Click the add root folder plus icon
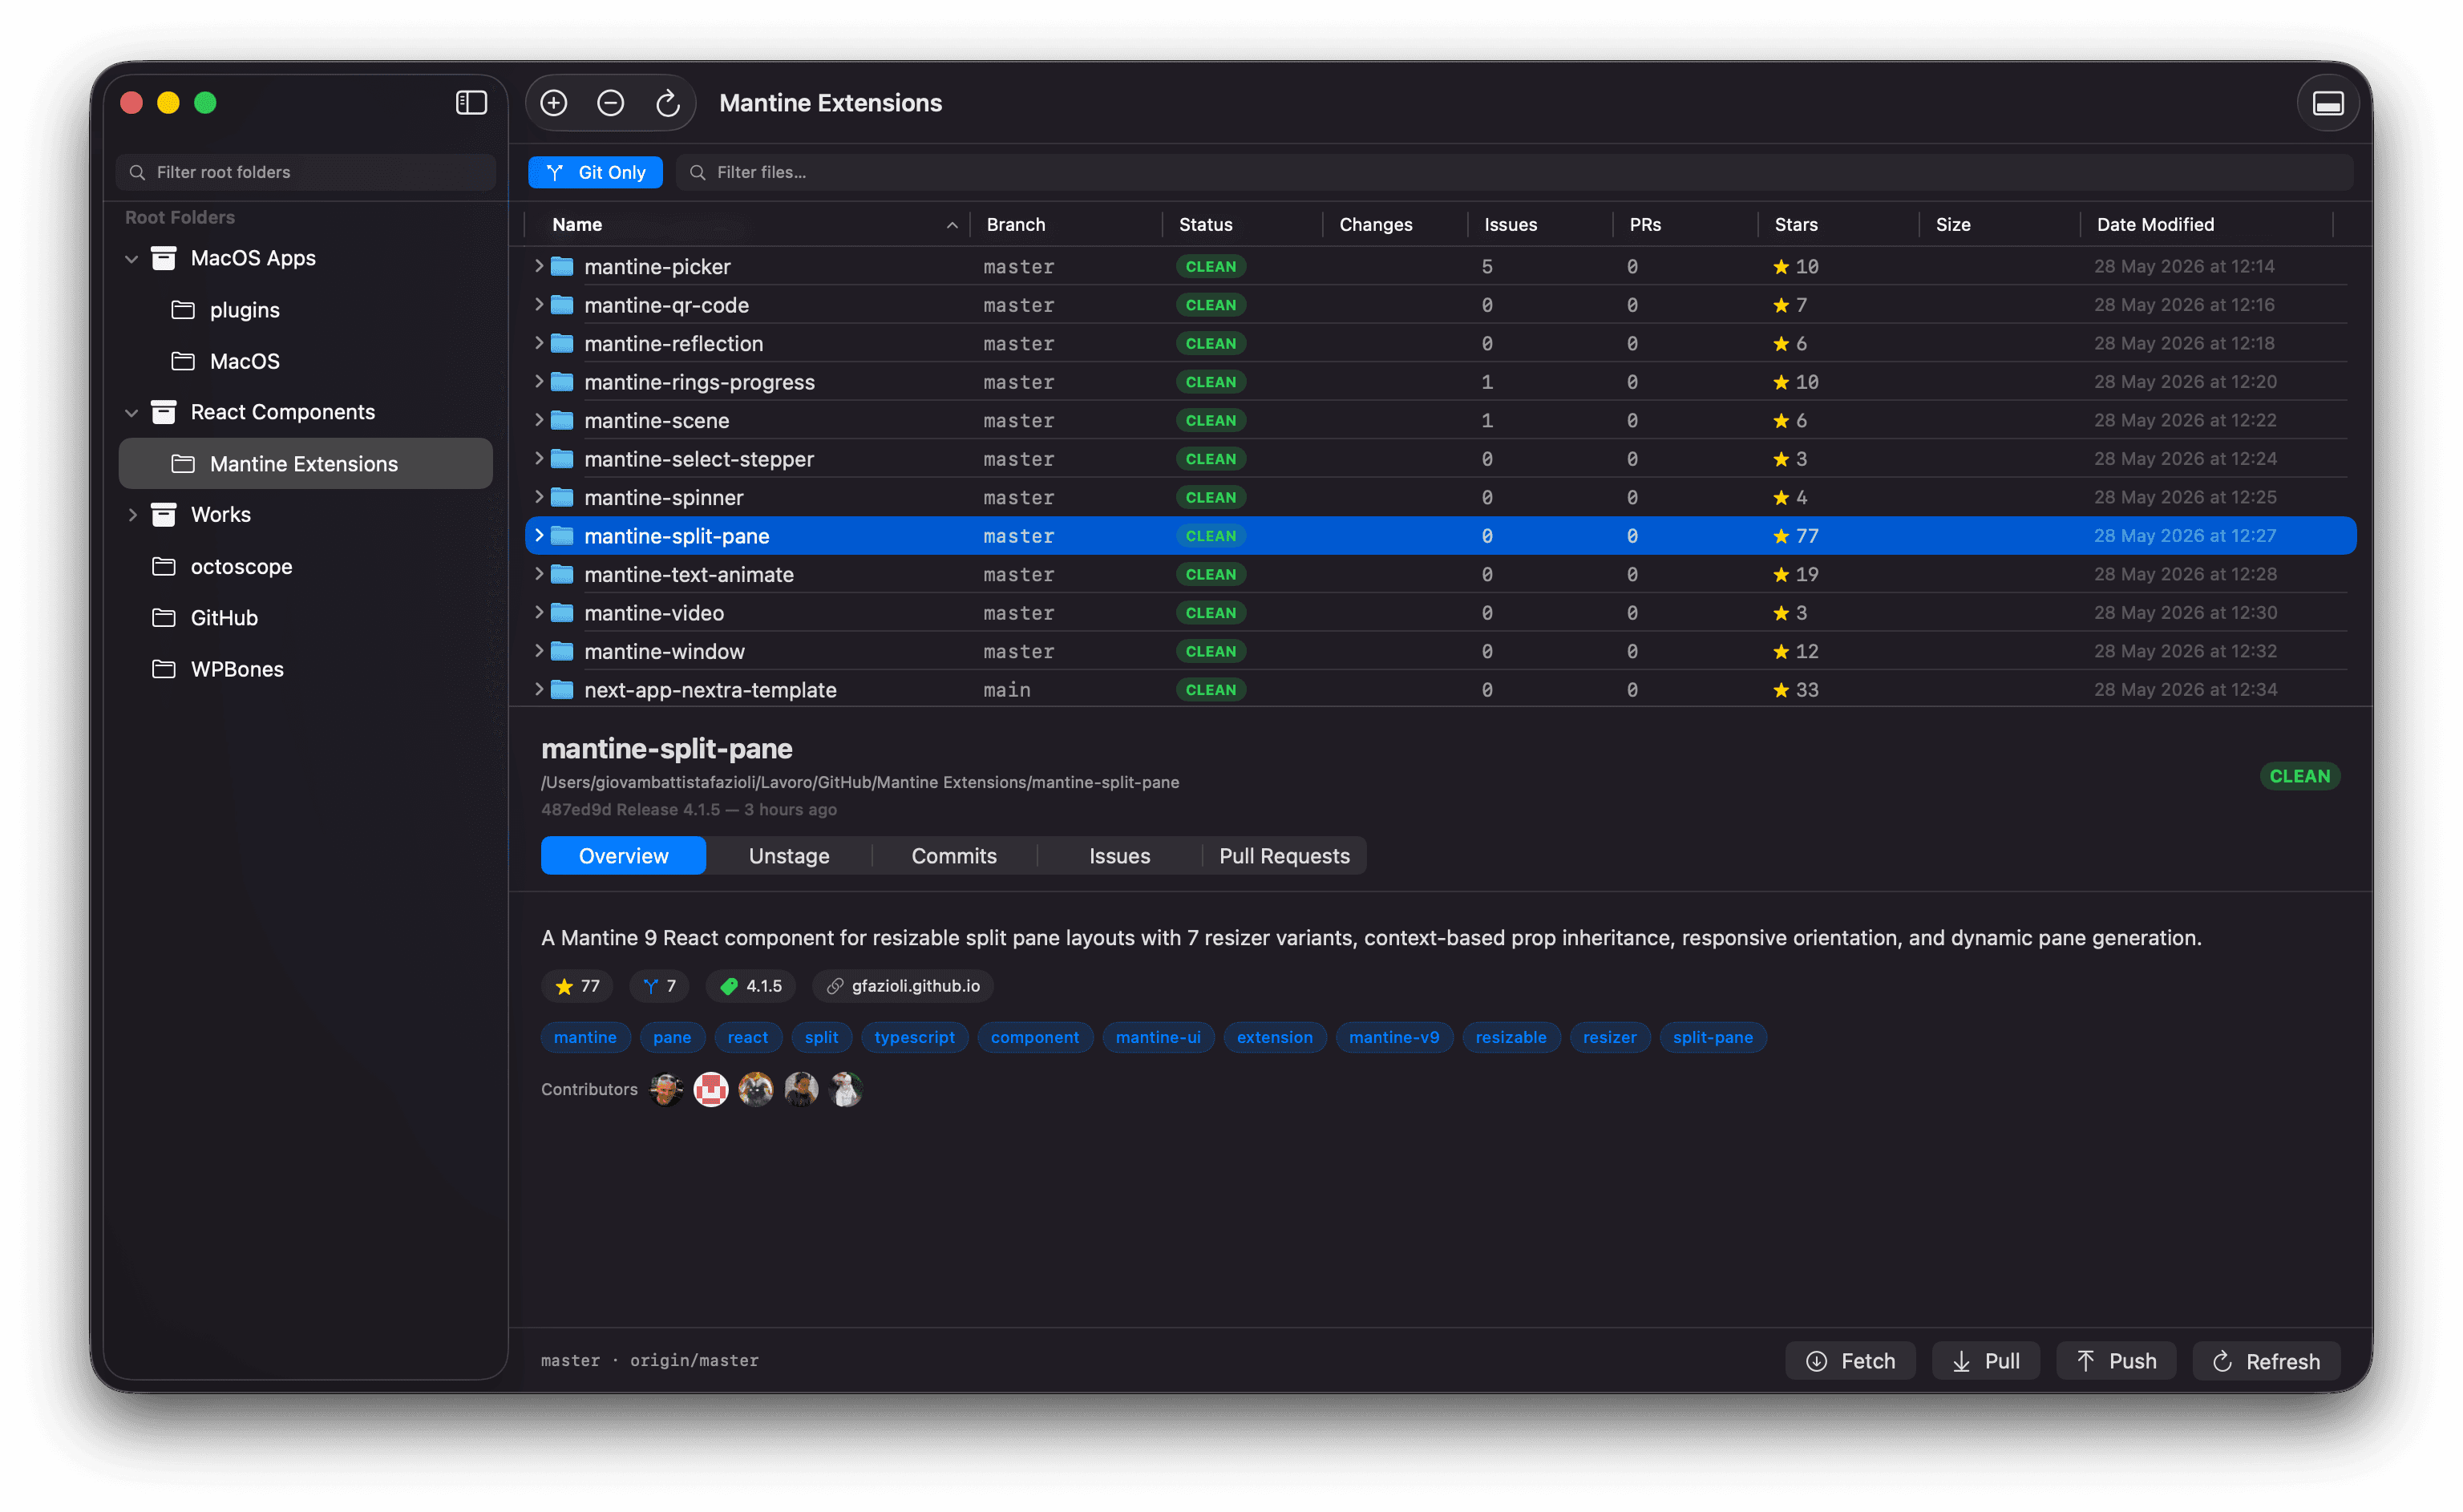Screen dimensions: 2463x1512 pyautogui.click(x=554, y=103)
